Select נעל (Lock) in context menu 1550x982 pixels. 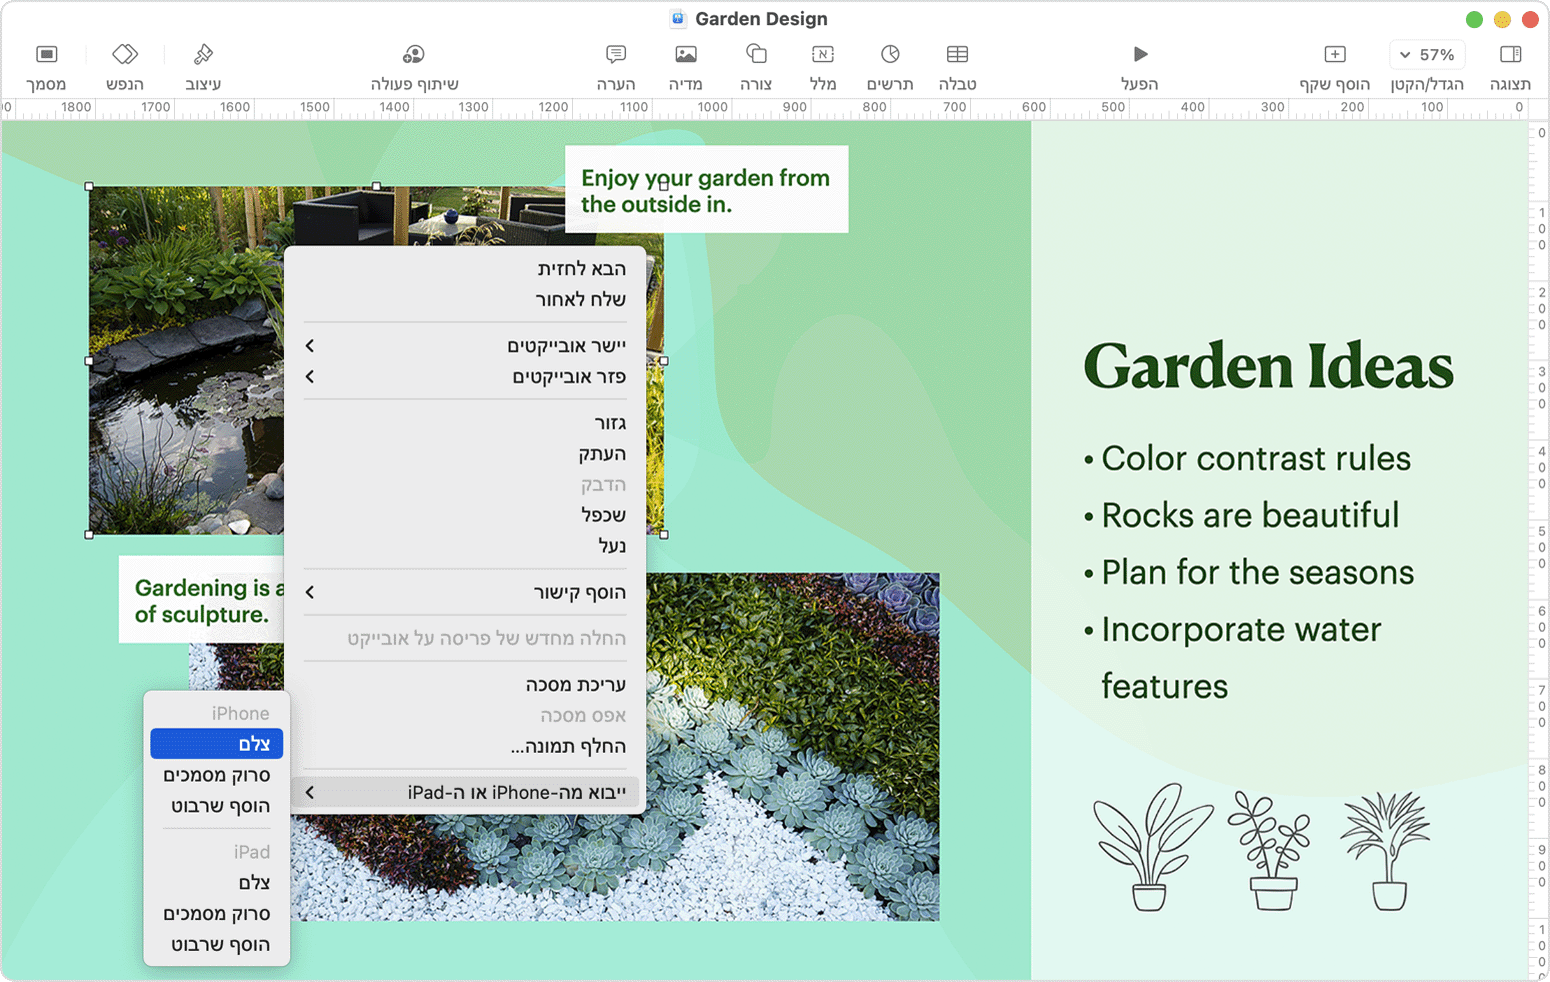[x=465, y=545]
